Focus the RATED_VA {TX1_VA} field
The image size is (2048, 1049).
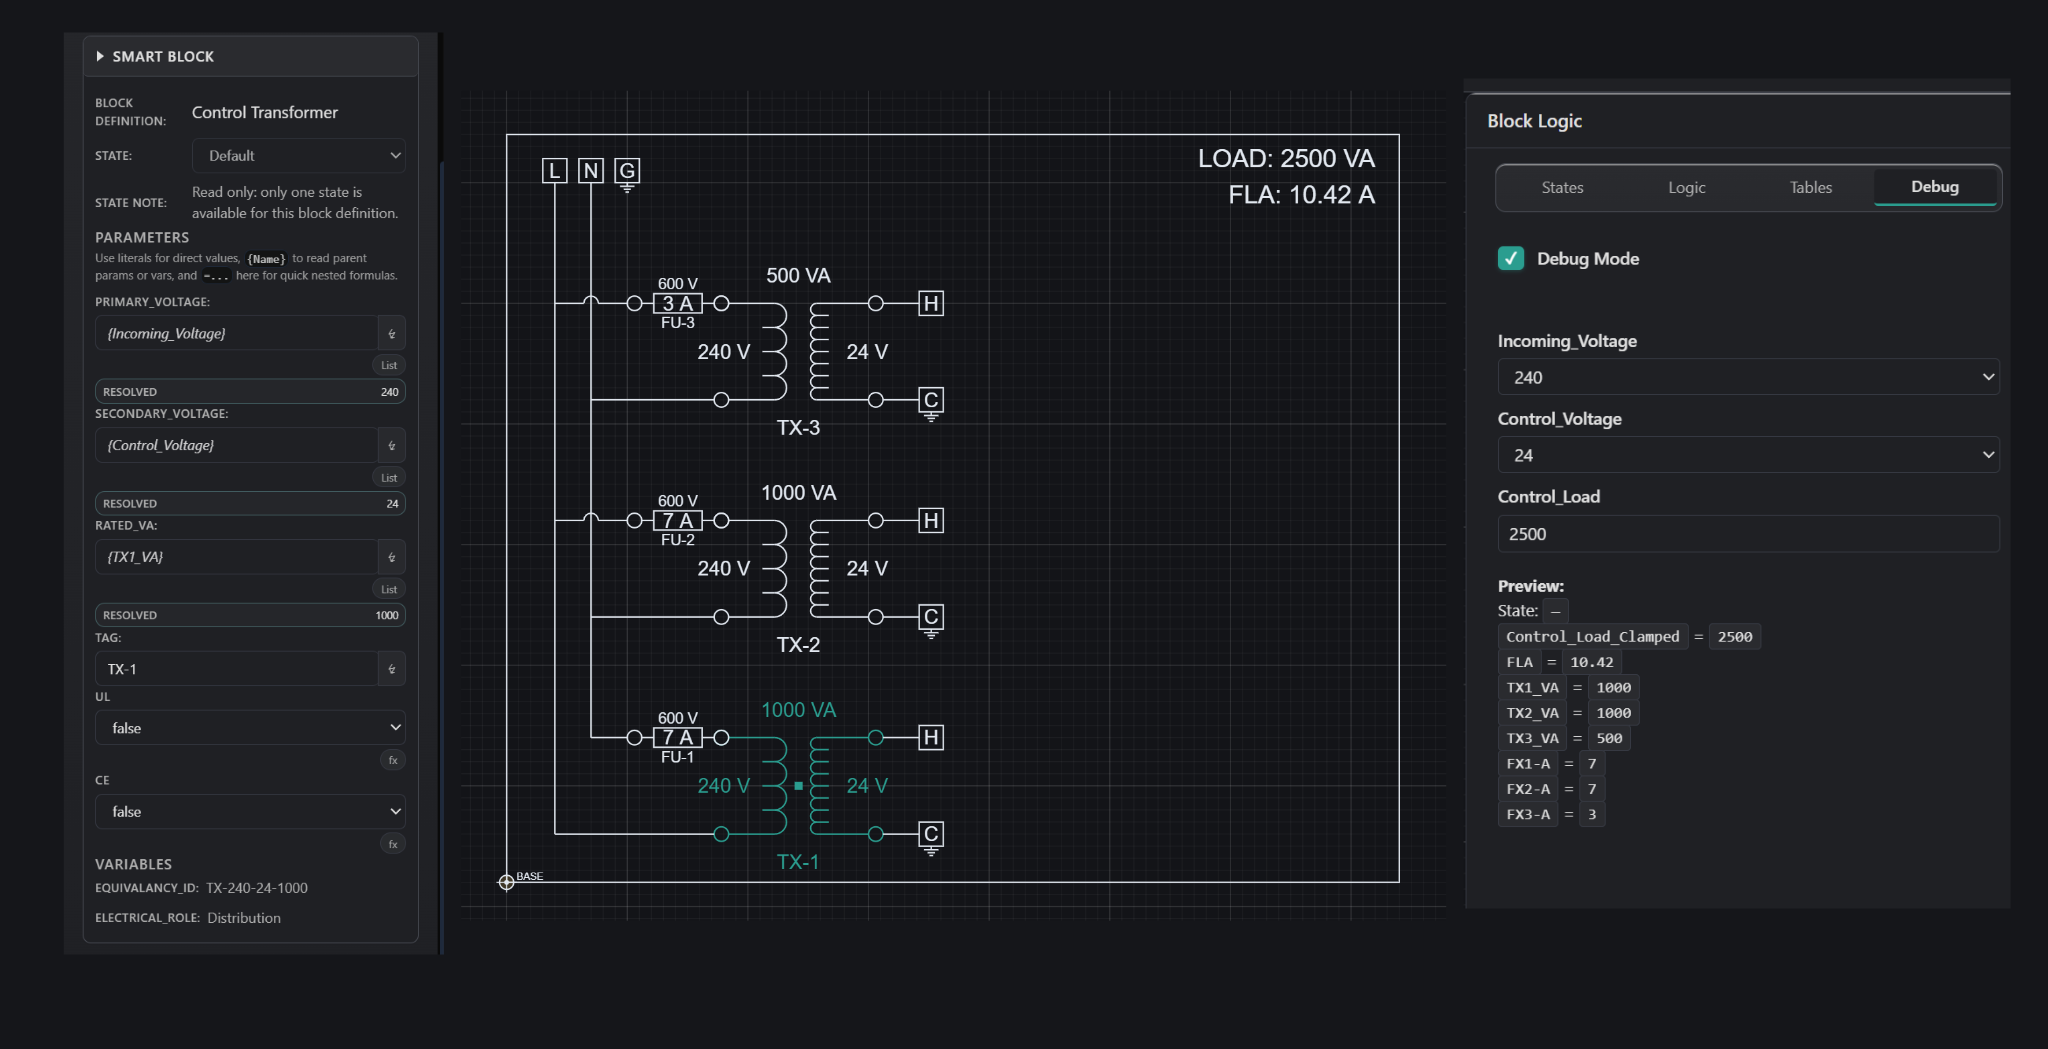(237, 558)
